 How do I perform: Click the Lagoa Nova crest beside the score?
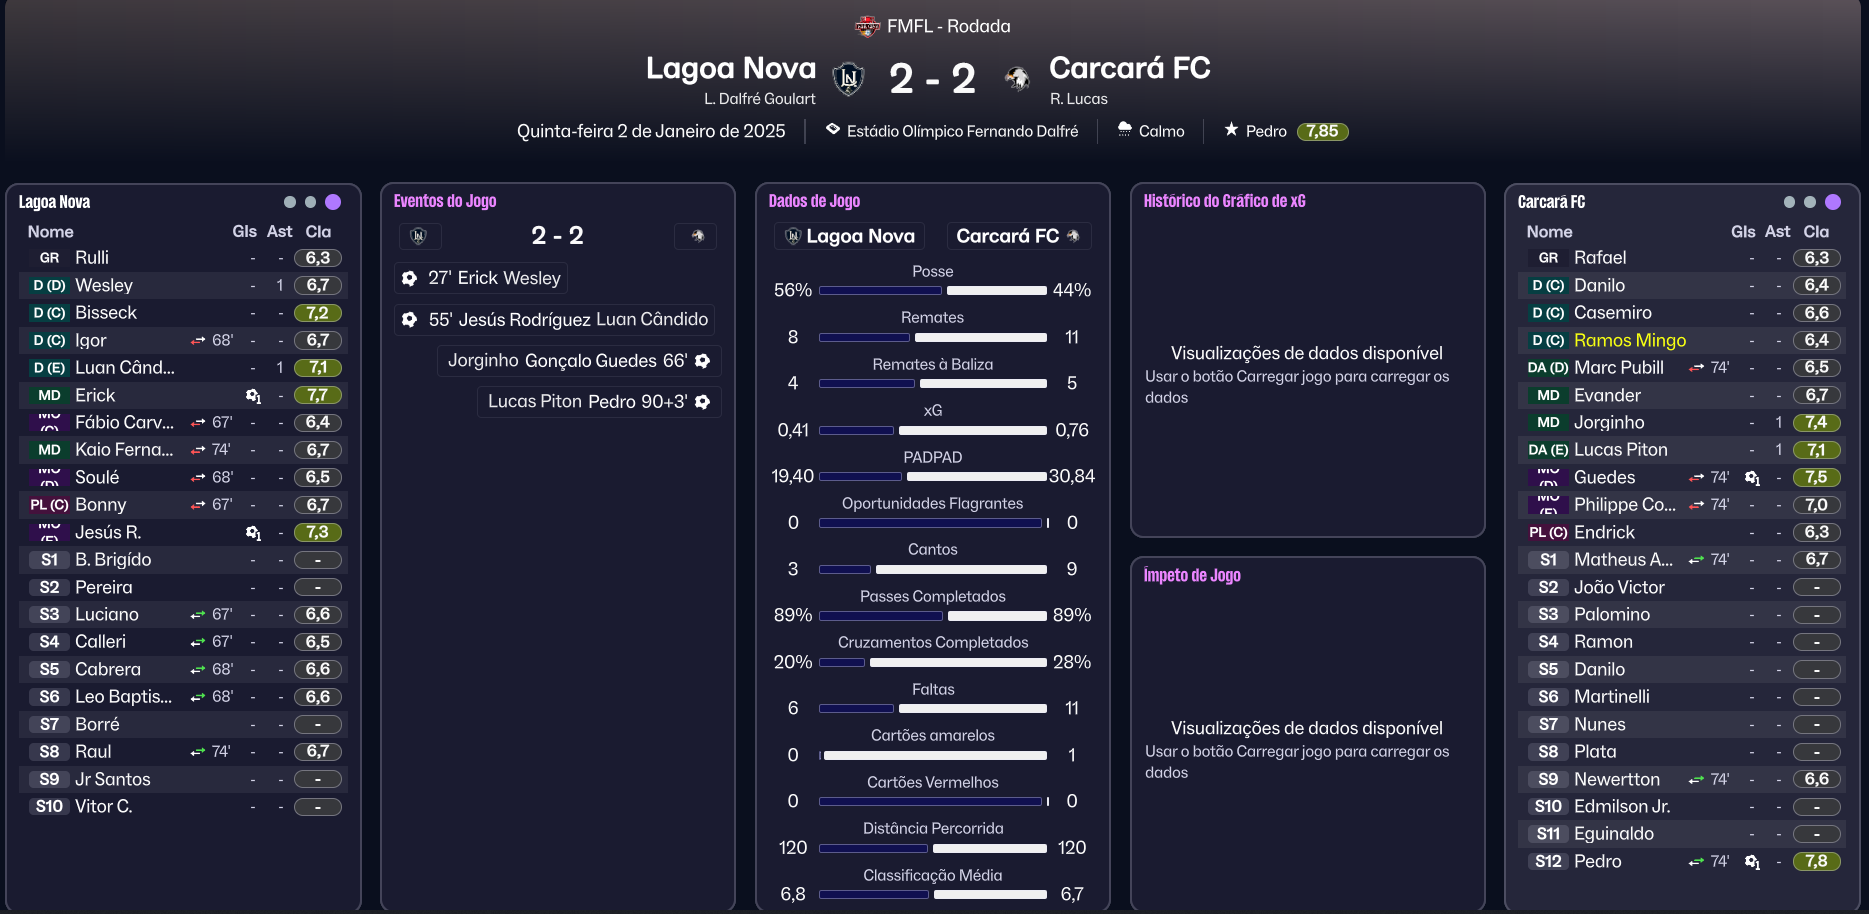point(848,78)
